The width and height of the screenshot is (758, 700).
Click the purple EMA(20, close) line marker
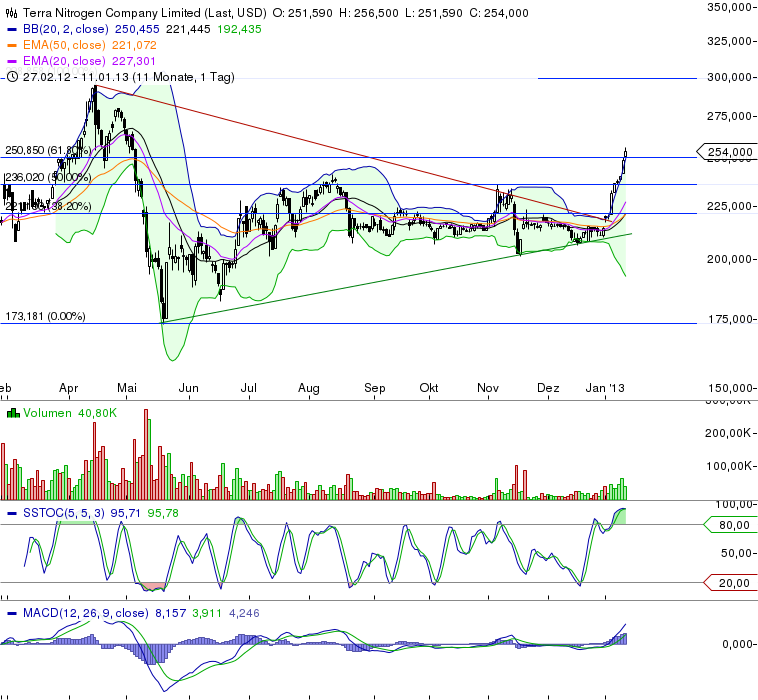(x=12, y=60)
